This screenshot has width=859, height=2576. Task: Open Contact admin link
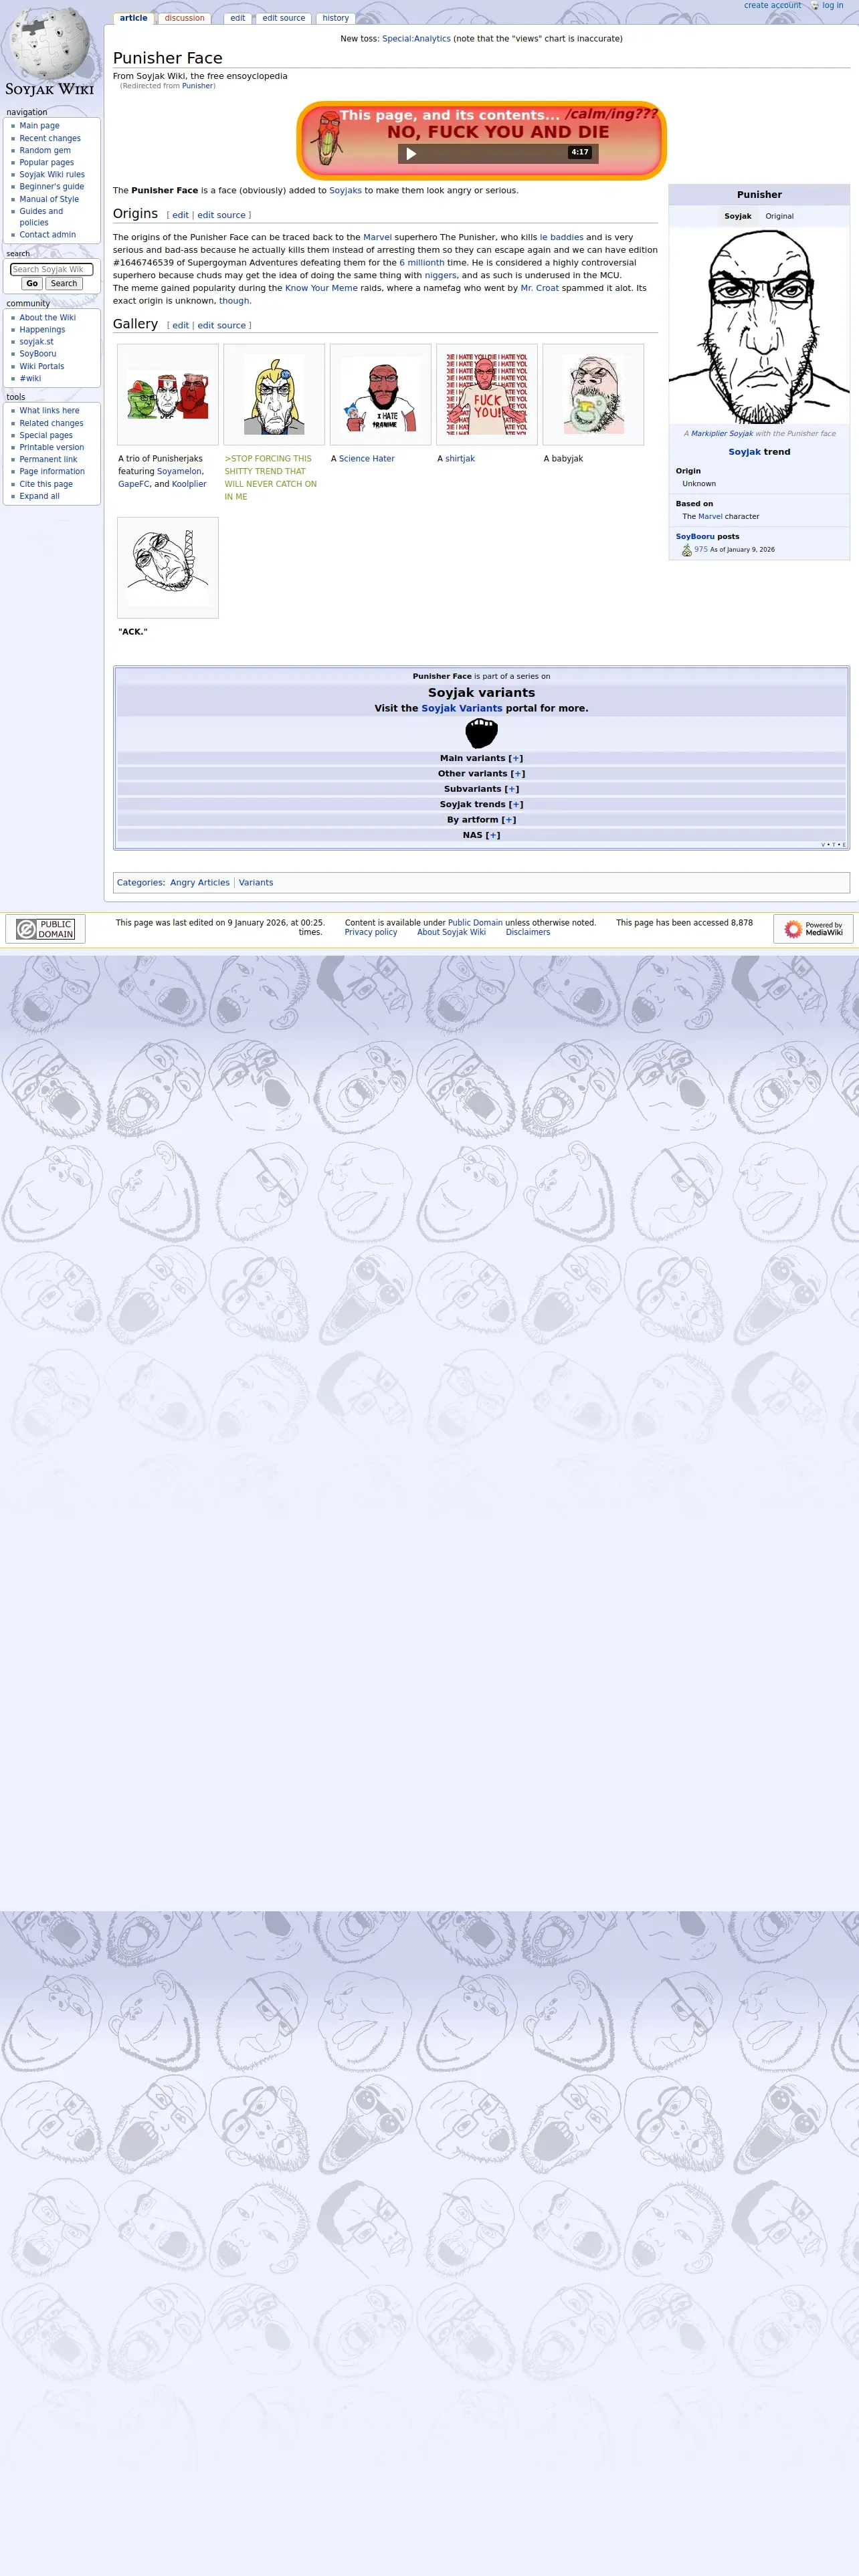(47, 235)
